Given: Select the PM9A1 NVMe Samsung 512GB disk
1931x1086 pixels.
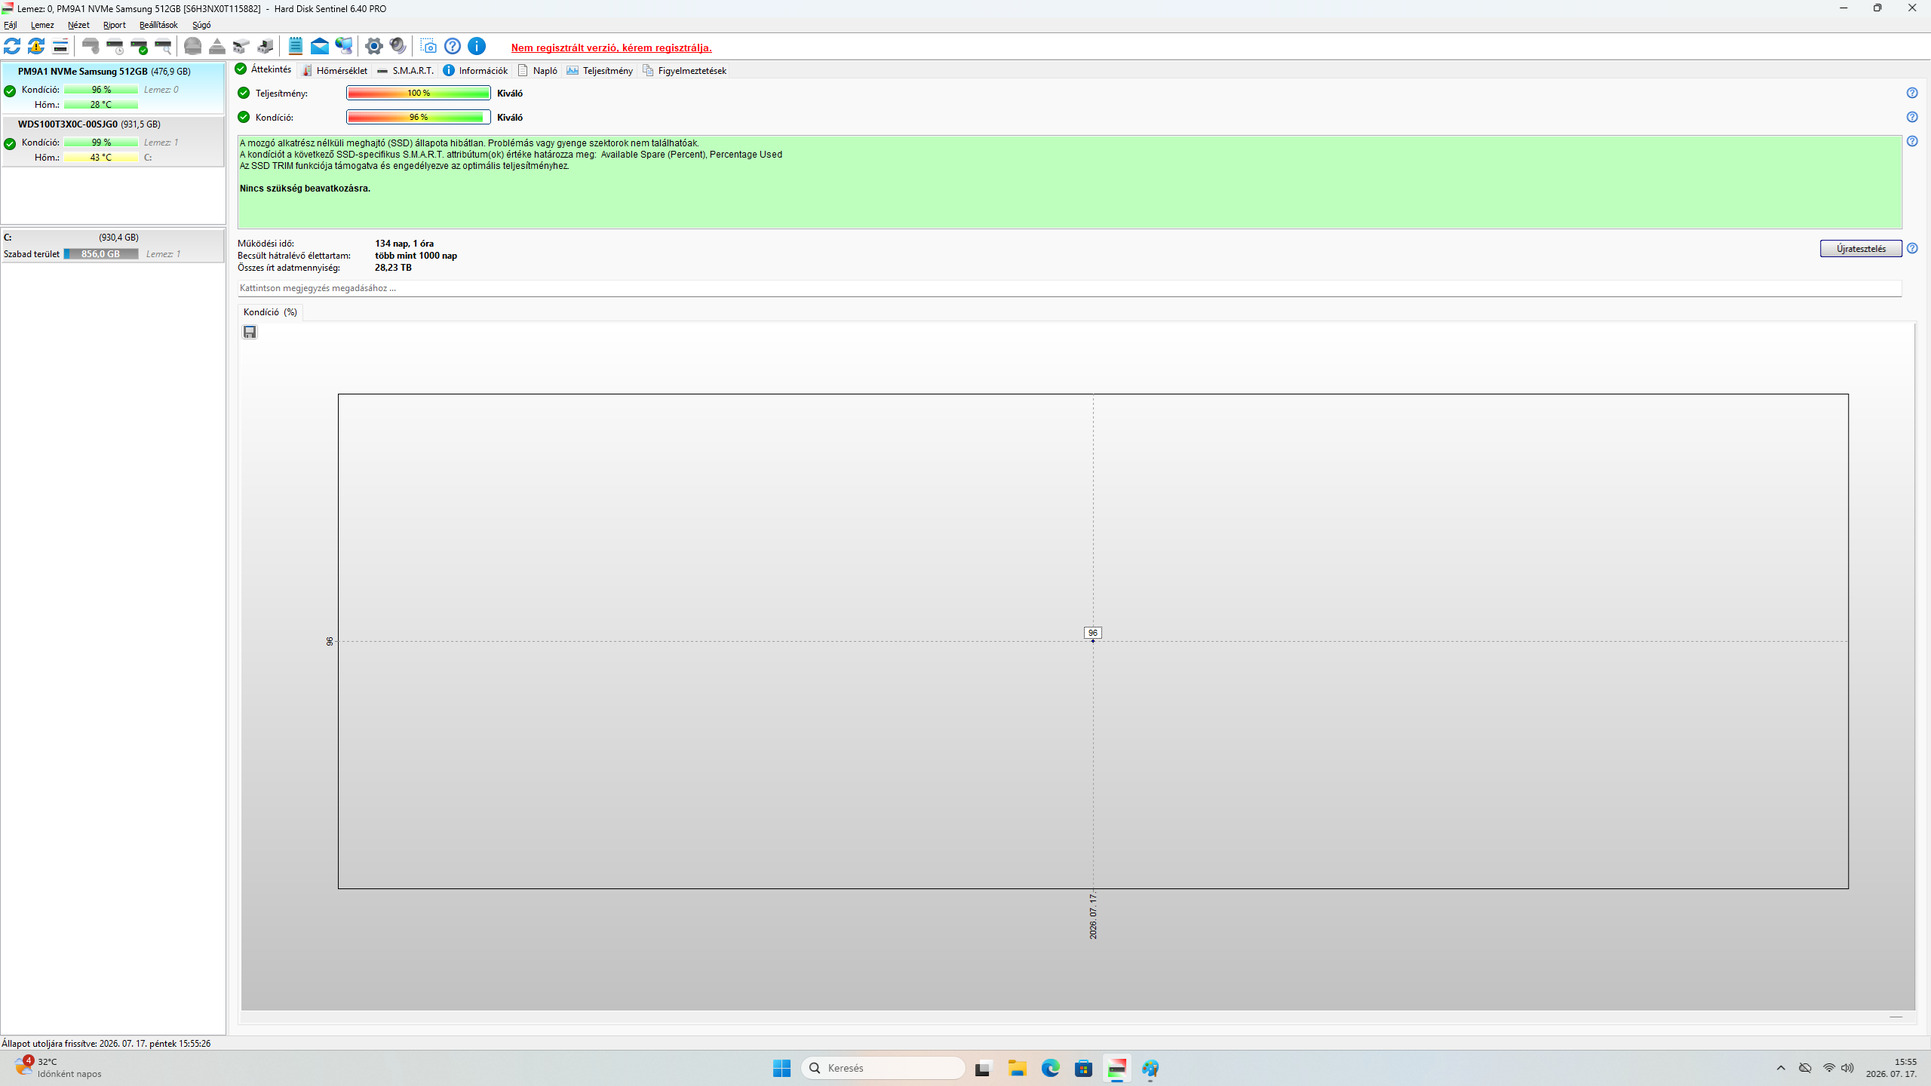Looking at the screenshot, I should click(x=113, y=88).
